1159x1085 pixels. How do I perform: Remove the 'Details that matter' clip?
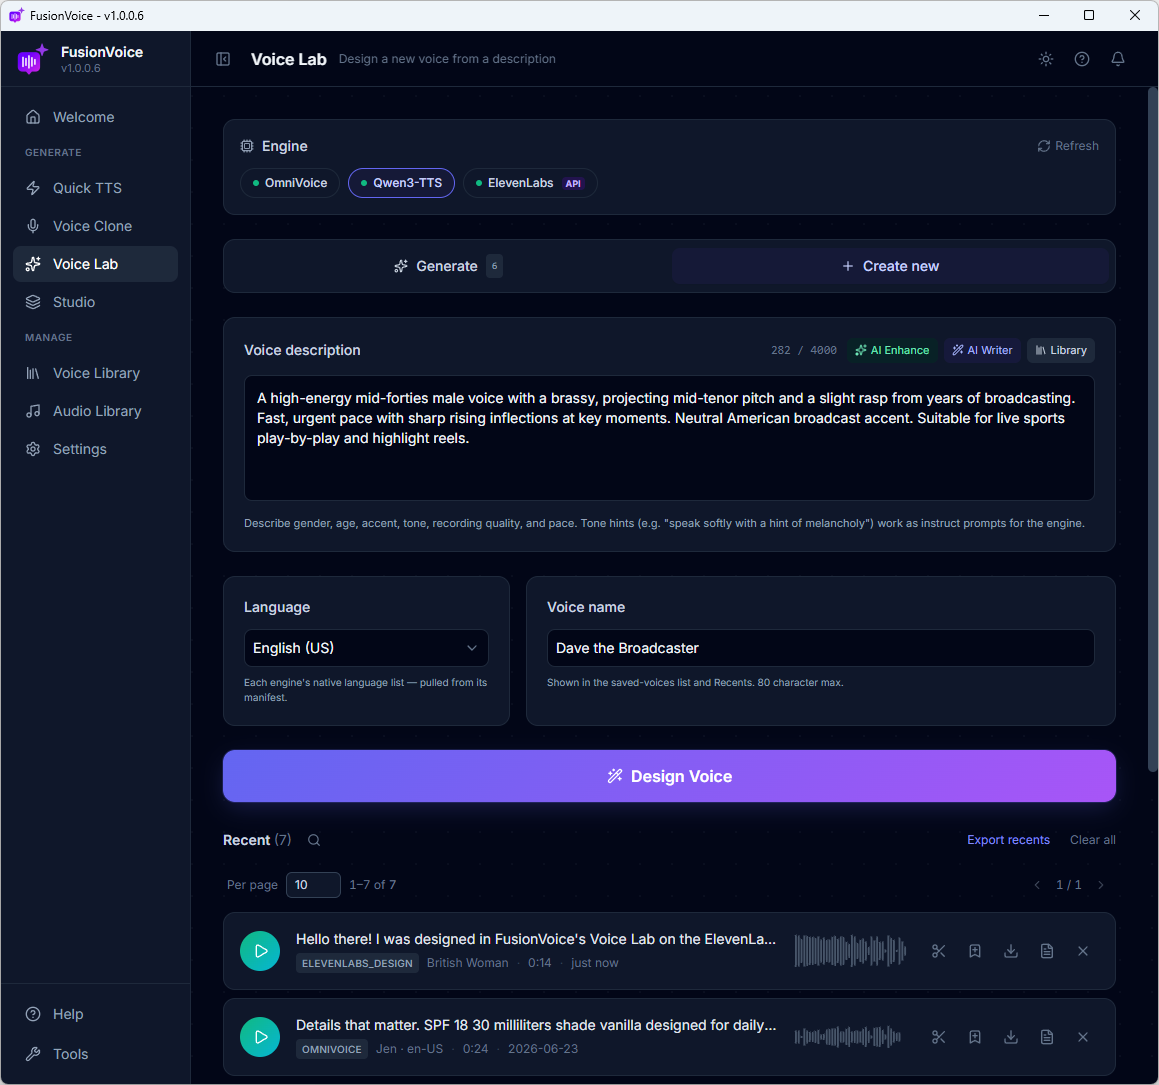pos(1083,1037)
